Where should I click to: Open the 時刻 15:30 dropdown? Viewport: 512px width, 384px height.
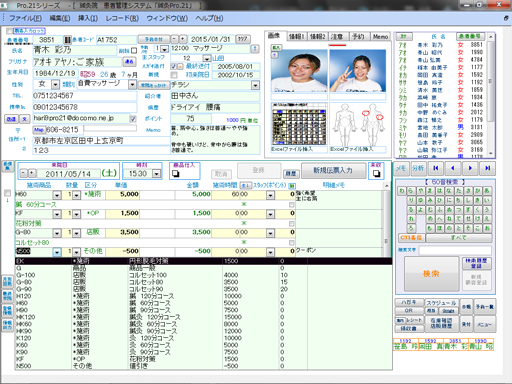[x=156, y=174]
